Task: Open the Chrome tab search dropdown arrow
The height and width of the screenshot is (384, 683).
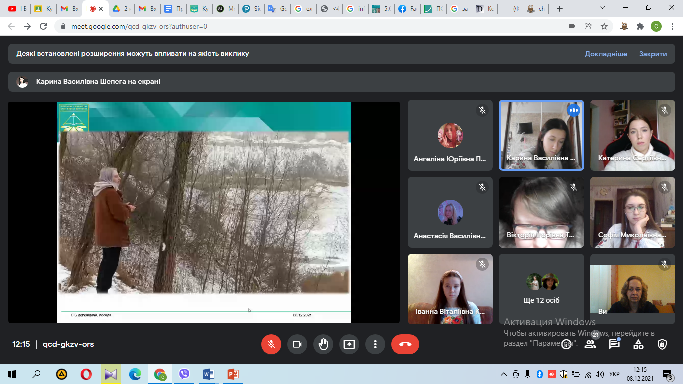Action: click(x=602, y=8)
